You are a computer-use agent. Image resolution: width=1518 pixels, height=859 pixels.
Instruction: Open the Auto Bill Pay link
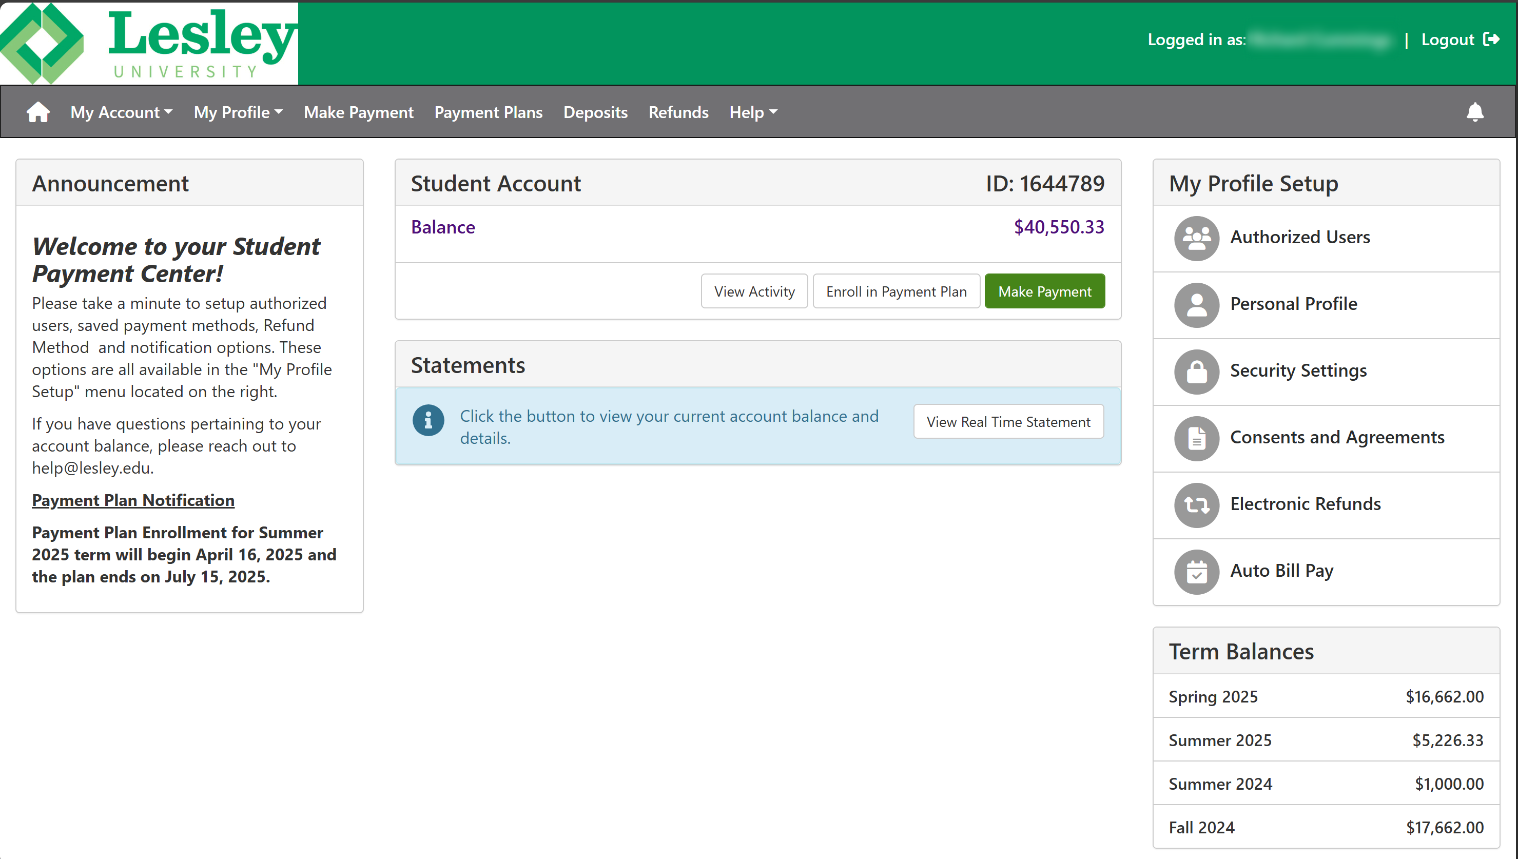[1282, 571]
